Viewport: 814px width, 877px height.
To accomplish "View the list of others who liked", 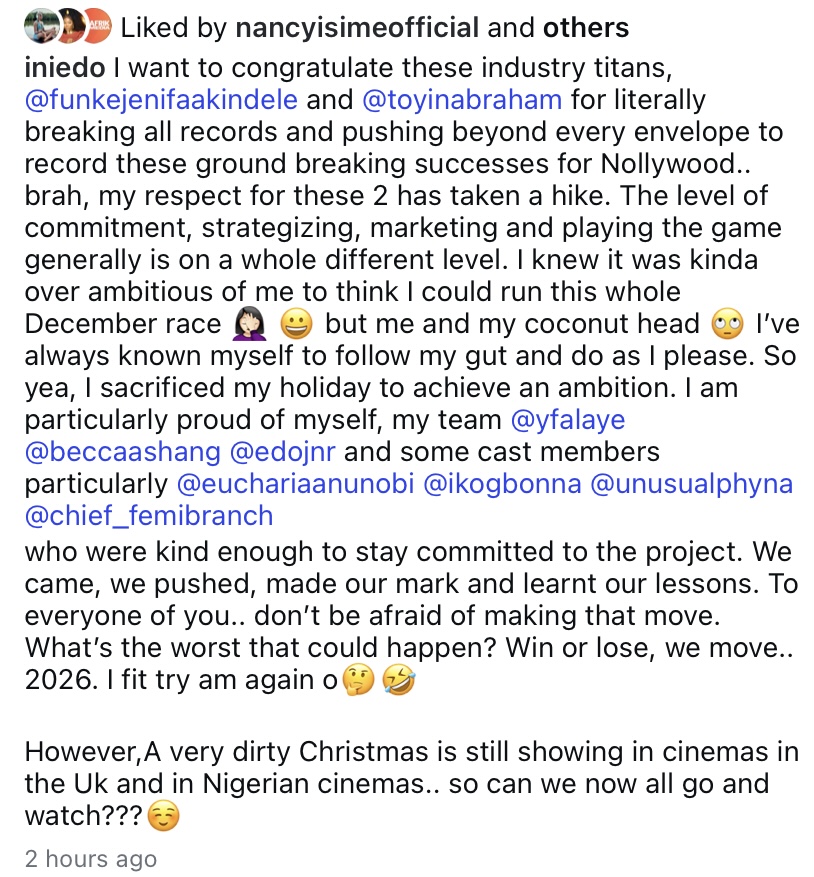I will [x=586, y=28].
